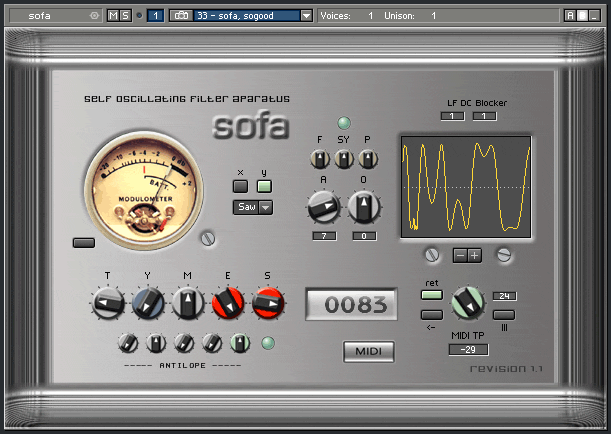This screenshot has height=434, width=611.
Task: Click the green LED beside Antilope knobs
Action: pyautogui.click(x=268, y=343)
